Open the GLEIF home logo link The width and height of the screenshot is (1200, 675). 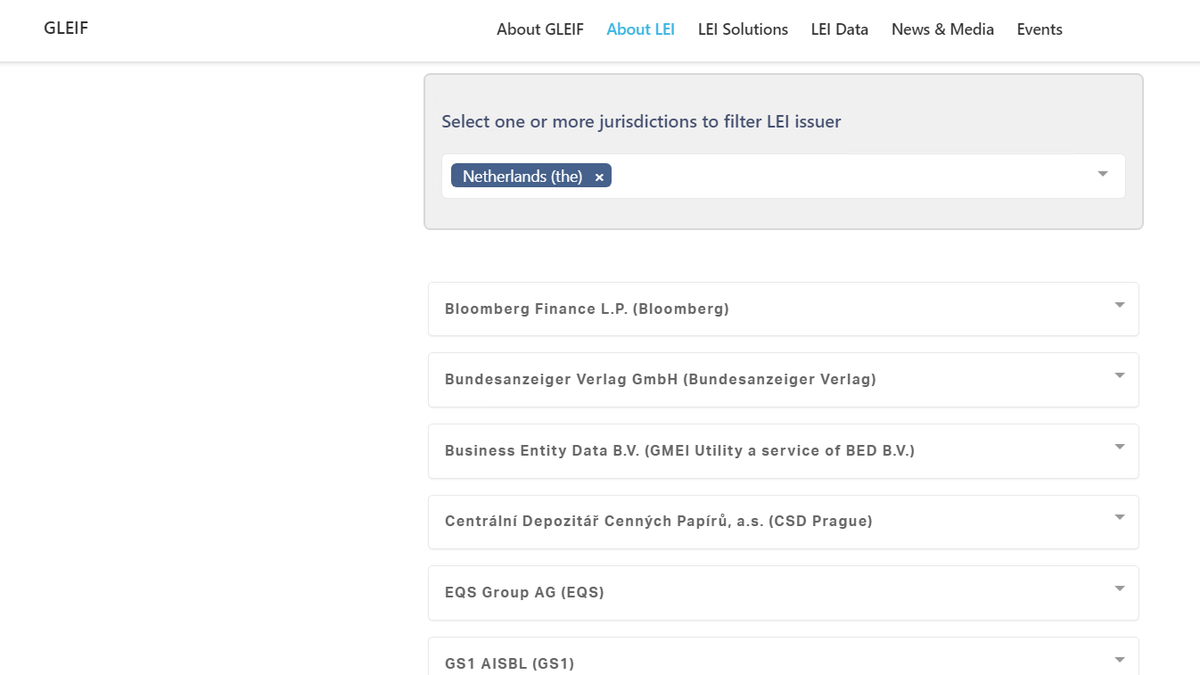point(66,28)
